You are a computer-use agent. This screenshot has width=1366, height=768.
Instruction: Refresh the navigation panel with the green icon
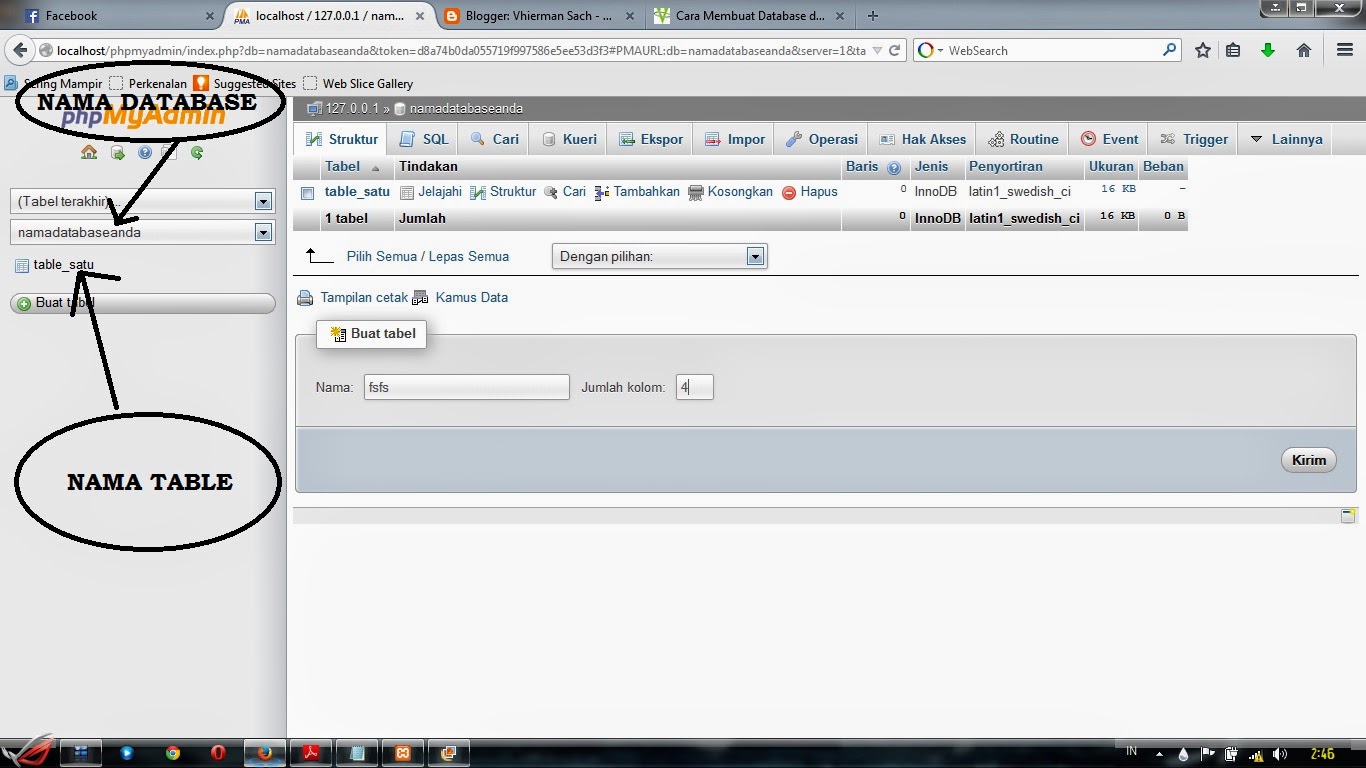196,153
